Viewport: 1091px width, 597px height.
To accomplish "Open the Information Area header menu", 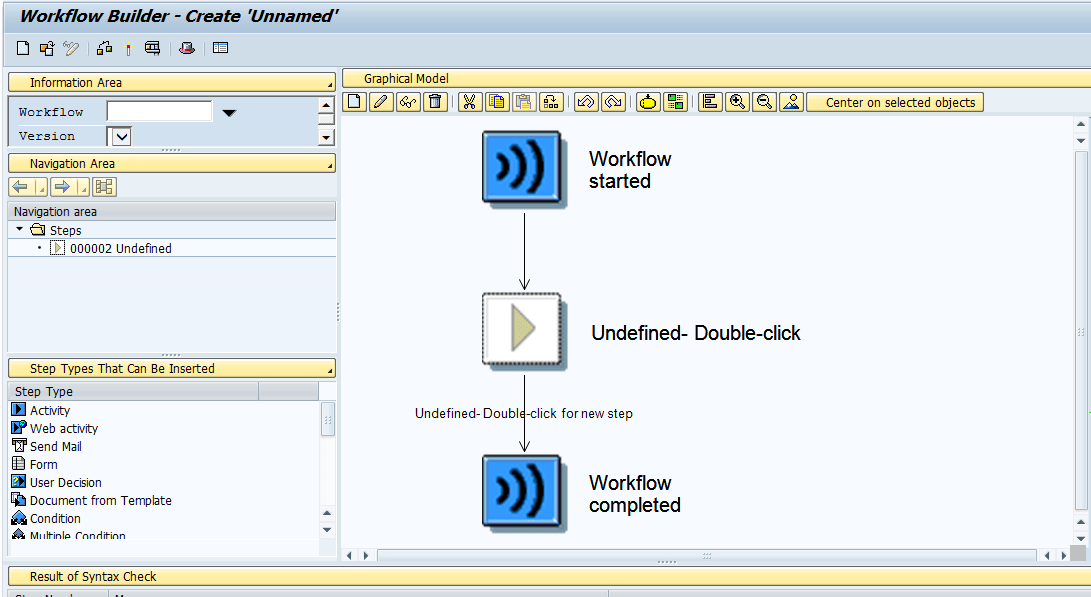I will [330, 85].
